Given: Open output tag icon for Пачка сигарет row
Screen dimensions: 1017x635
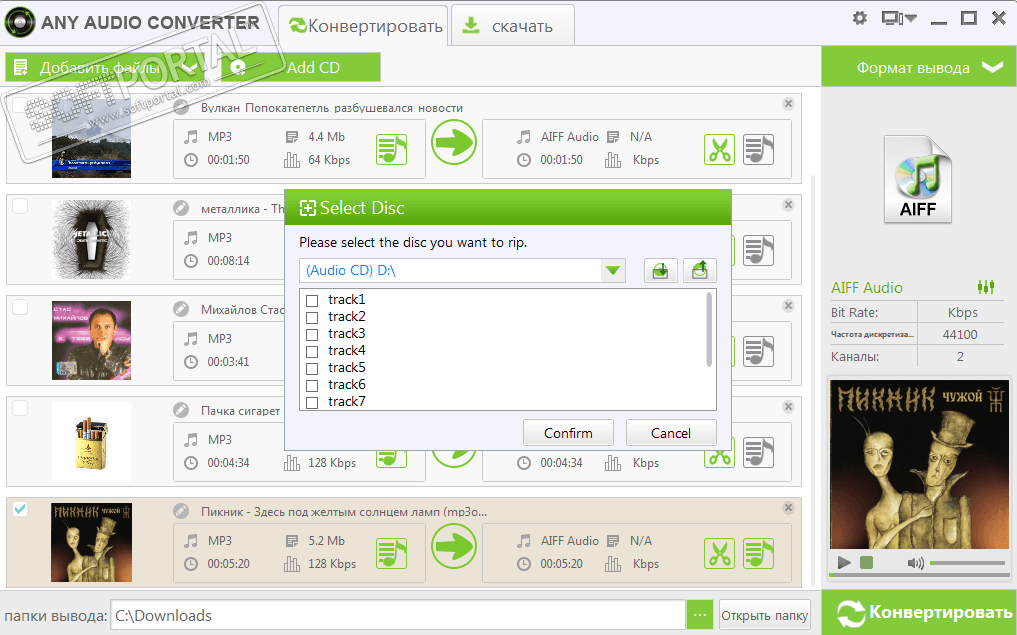Looking at the screenshot, I should (x=758, y=452).
